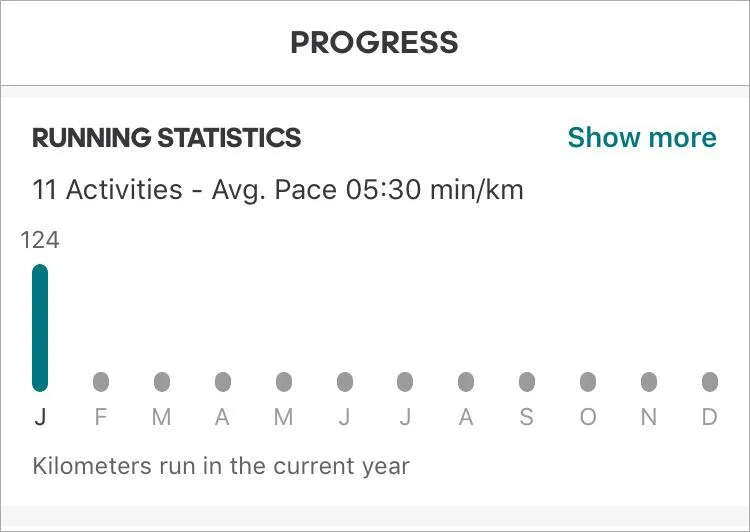Image resolution: width=750 pixels, height=532 pixels.
Task: Choose the May data point dot
Action: 284,382
